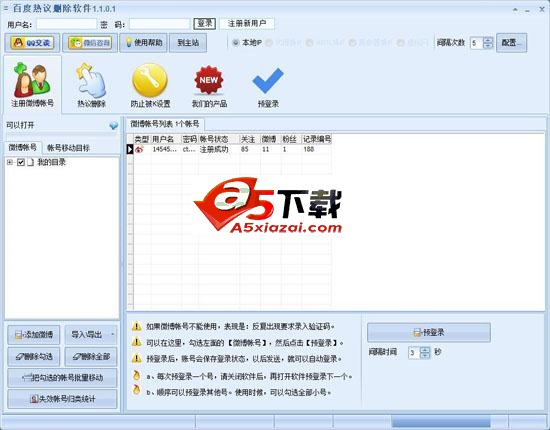Image resolution: width=550 pixels, height=430 pixels.
Task: Switch to the 帐号移动目标 tab
Action: point(68,148)
